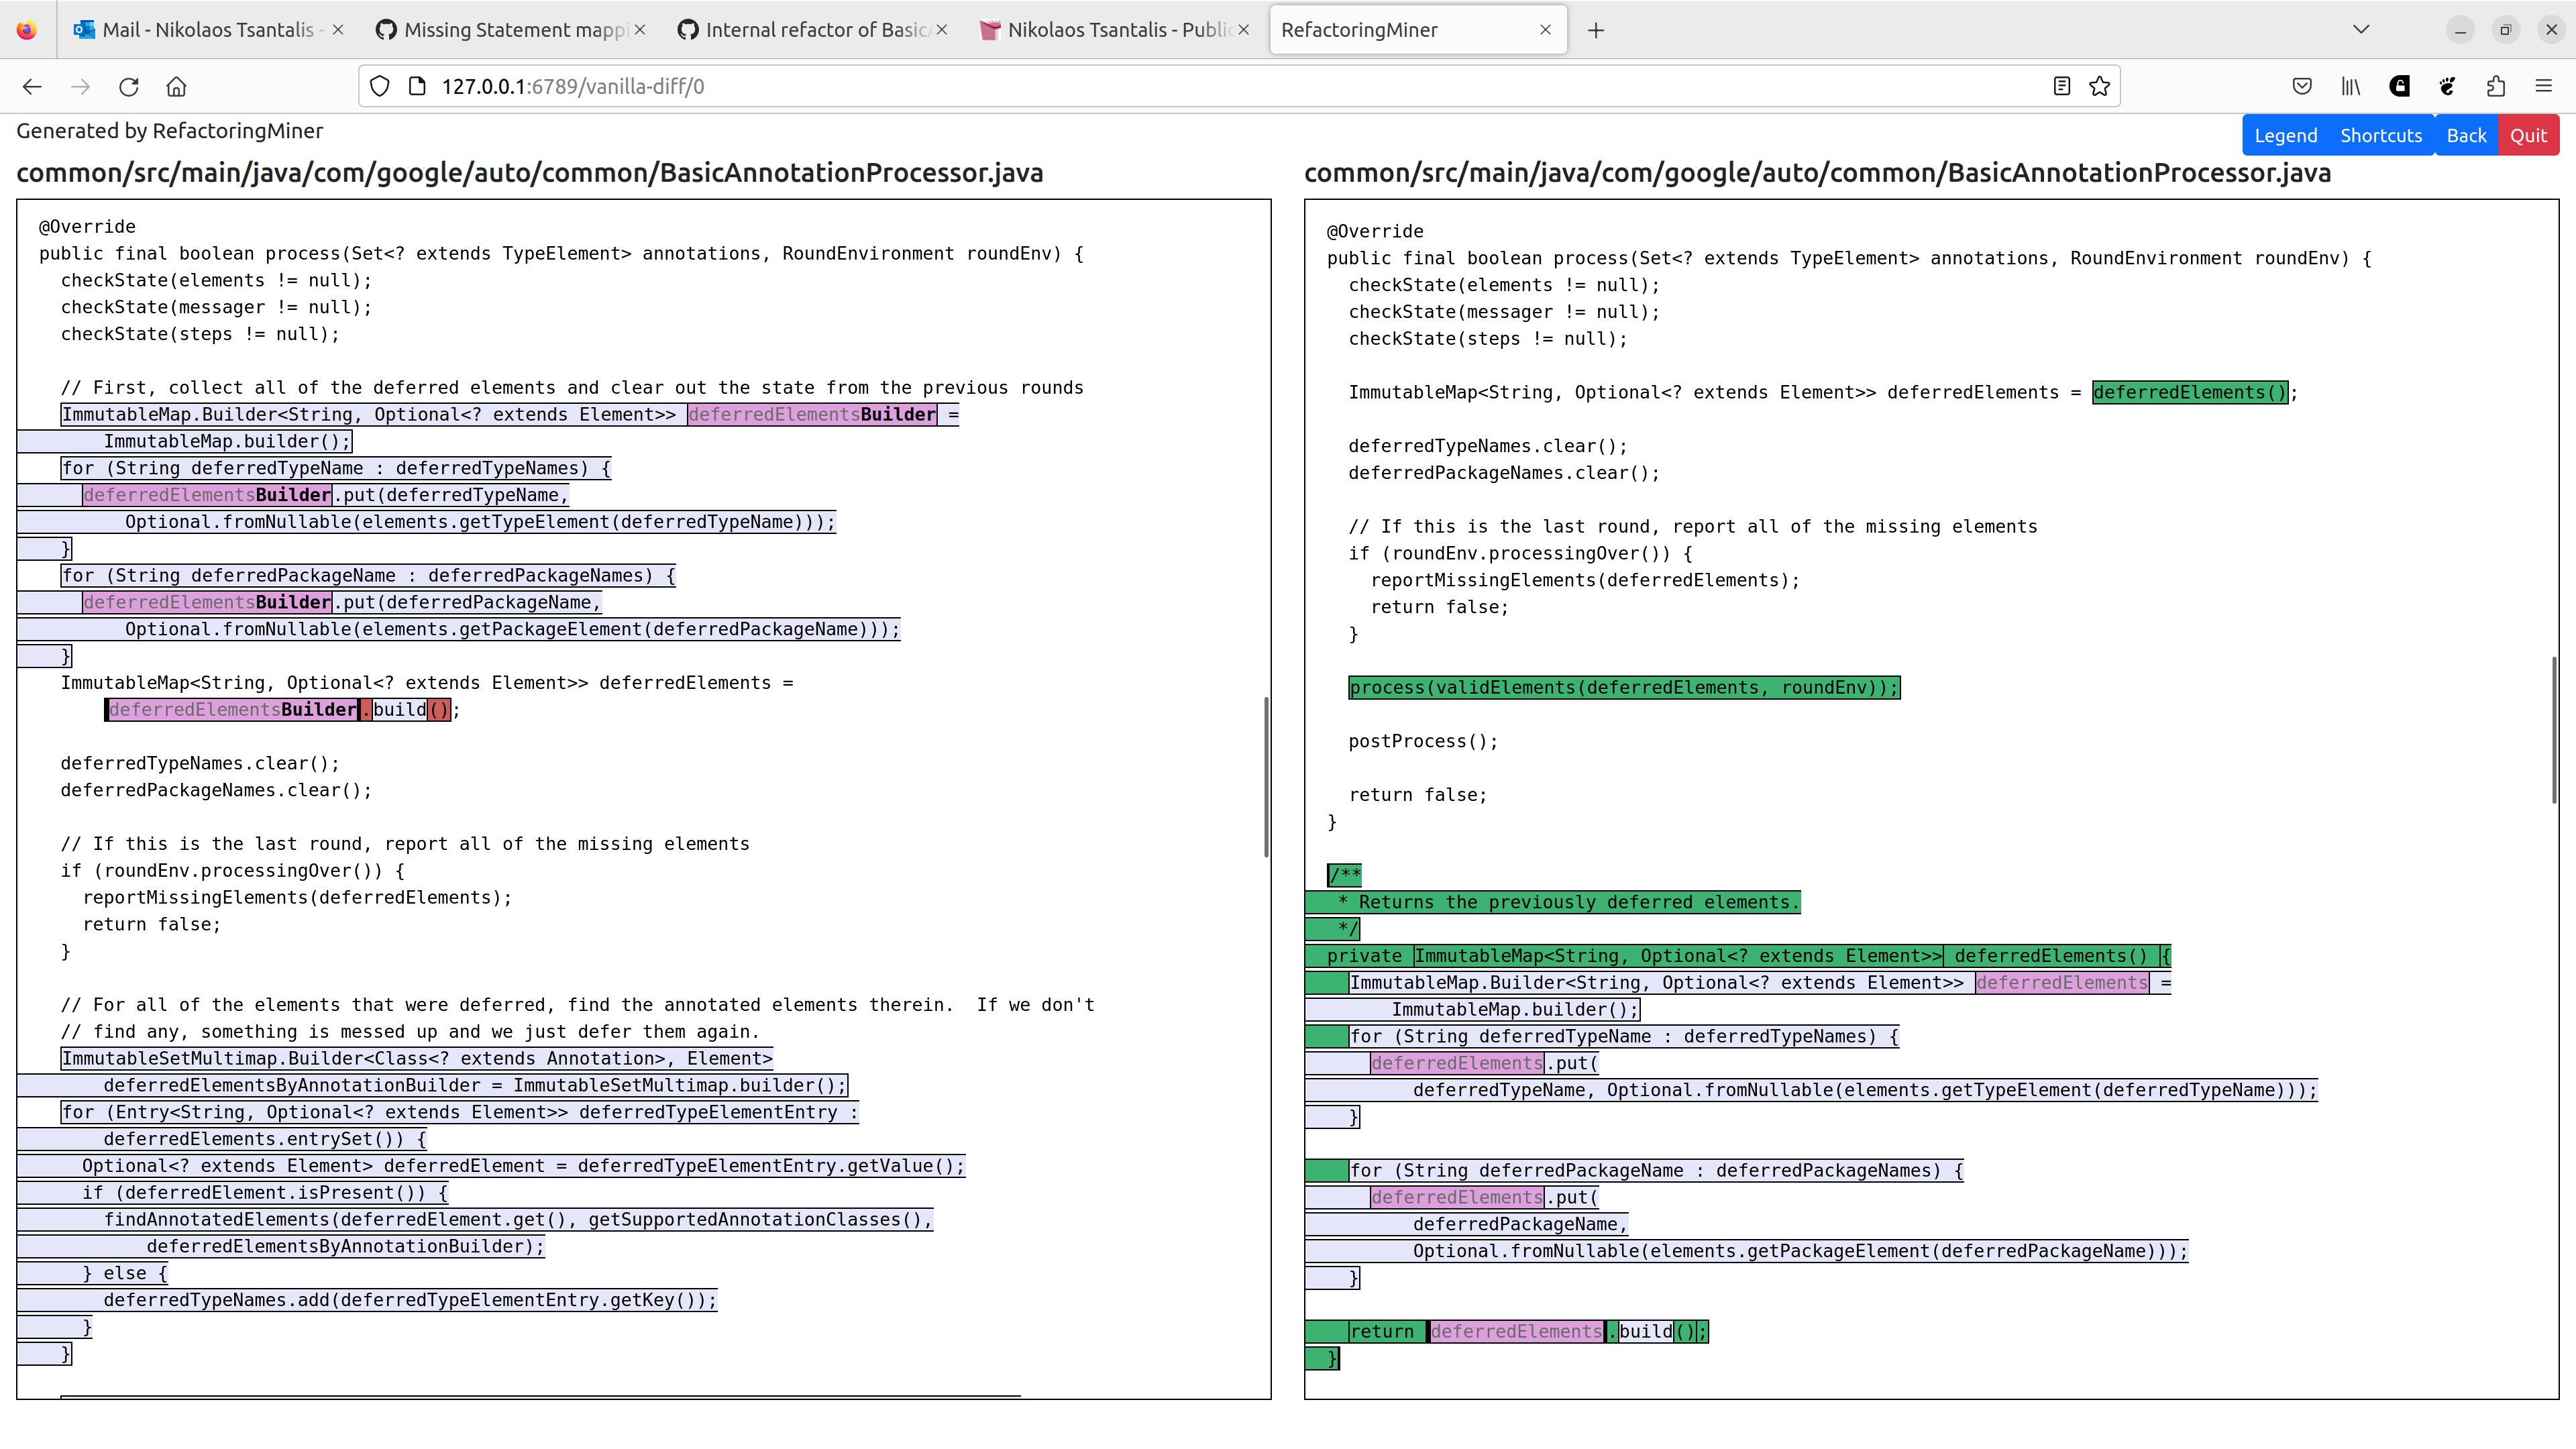The image size is (2576, 1449).
Task: Open the Extensions puzzle-piece menu
Action: point(2495,87)
